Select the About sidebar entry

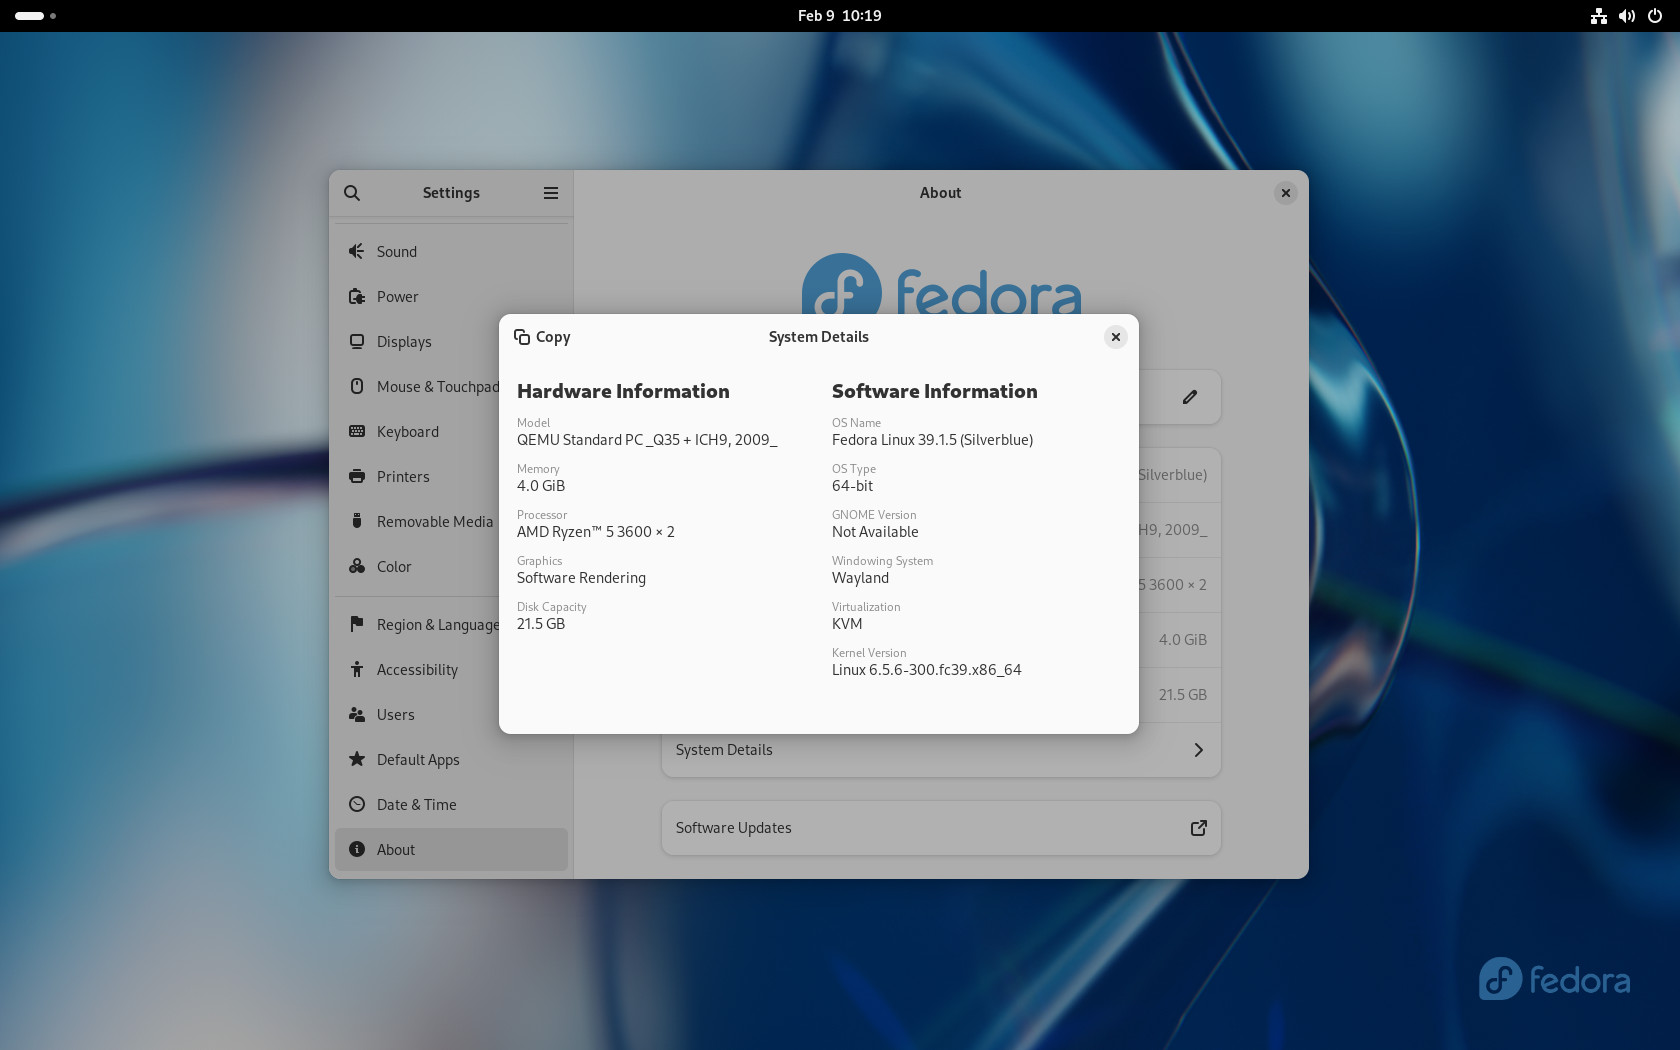[x=451, y=850]
